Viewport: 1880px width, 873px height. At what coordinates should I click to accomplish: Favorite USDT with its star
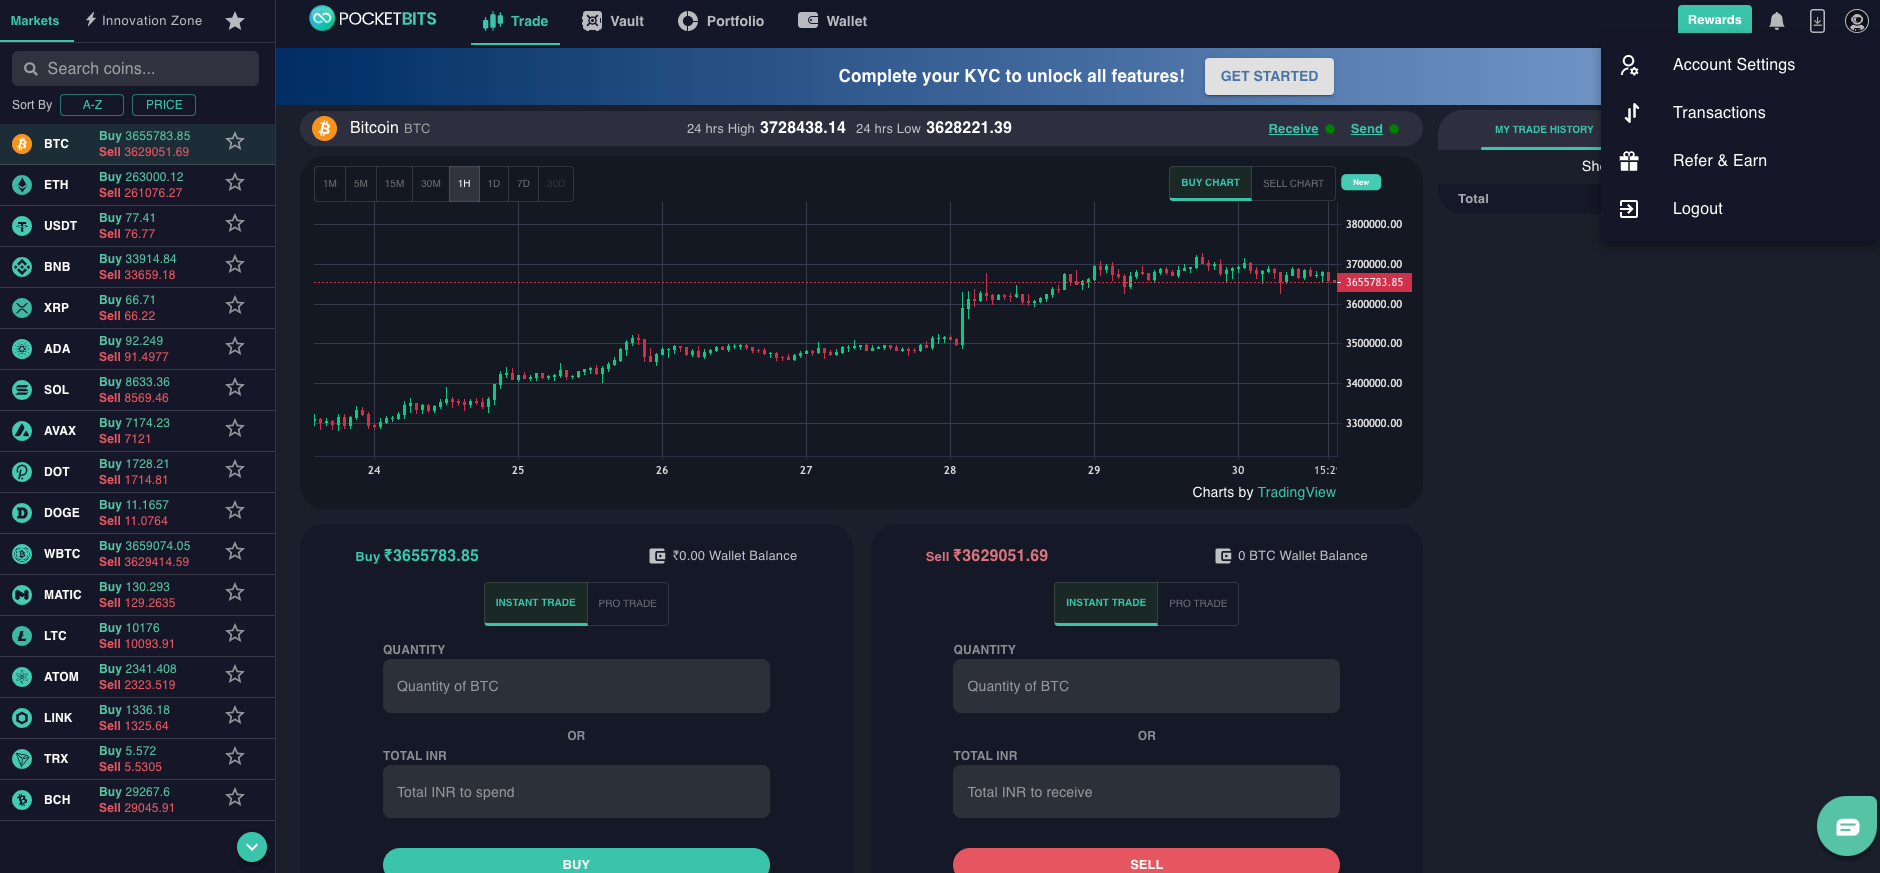pyautogui.click(x=235, y=223)
